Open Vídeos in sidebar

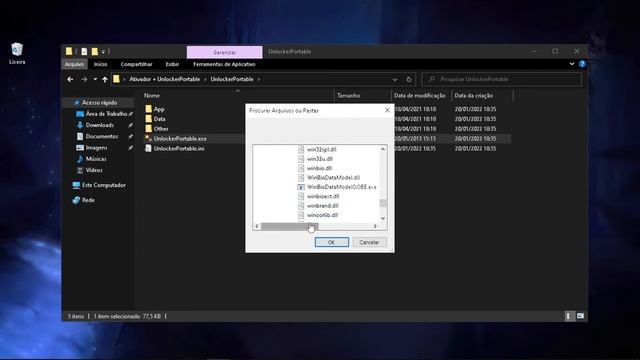click(94, 170)
